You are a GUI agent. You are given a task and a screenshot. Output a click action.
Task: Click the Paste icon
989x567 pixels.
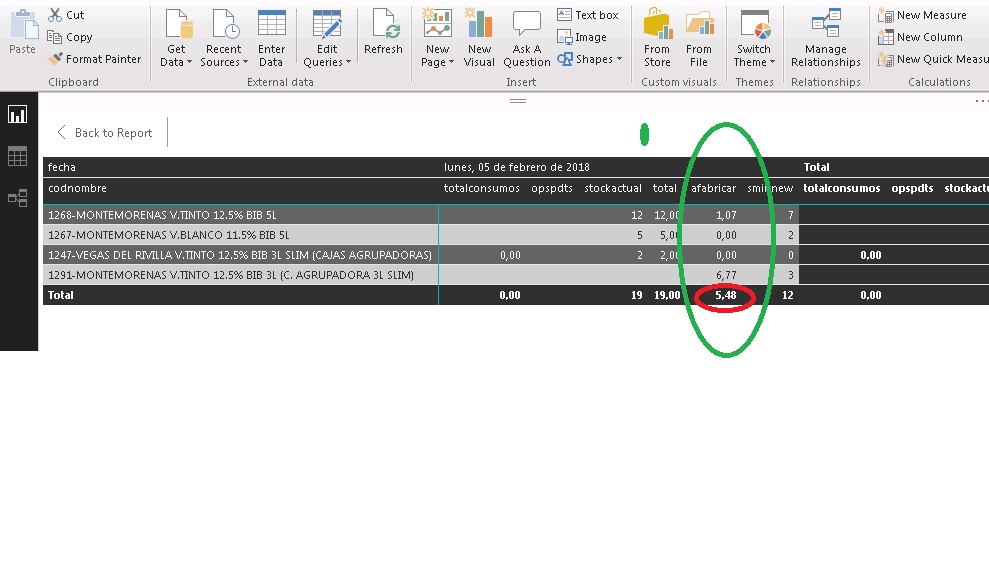point(23,25)
